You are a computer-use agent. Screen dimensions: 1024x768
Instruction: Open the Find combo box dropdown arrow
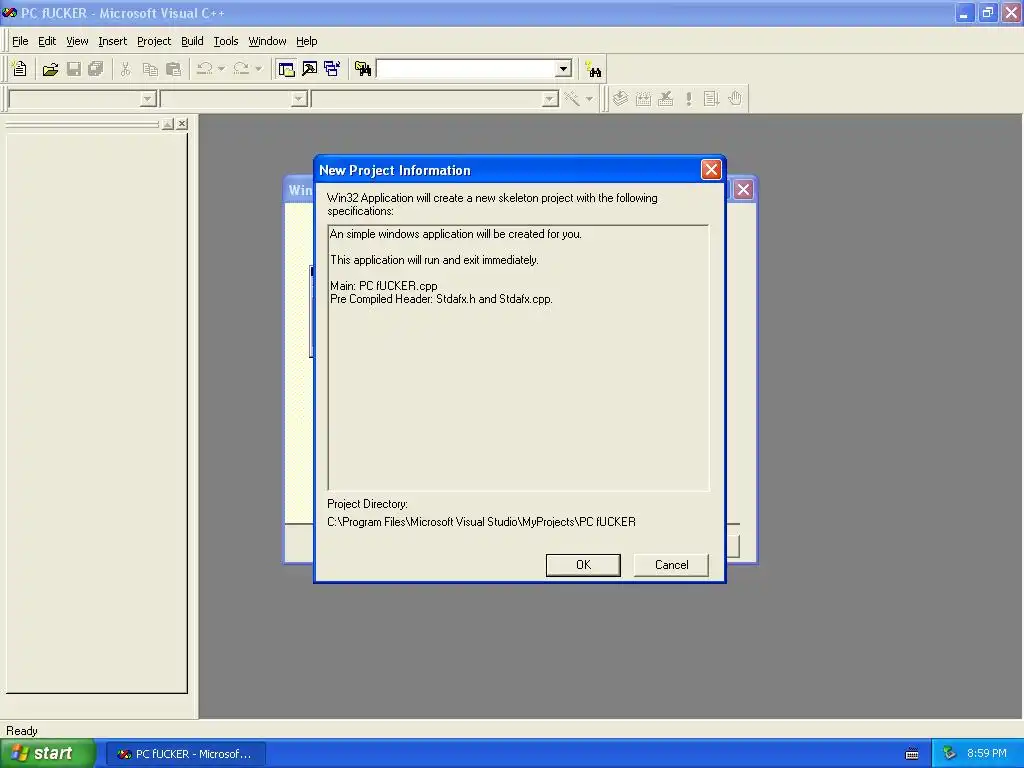563,69
